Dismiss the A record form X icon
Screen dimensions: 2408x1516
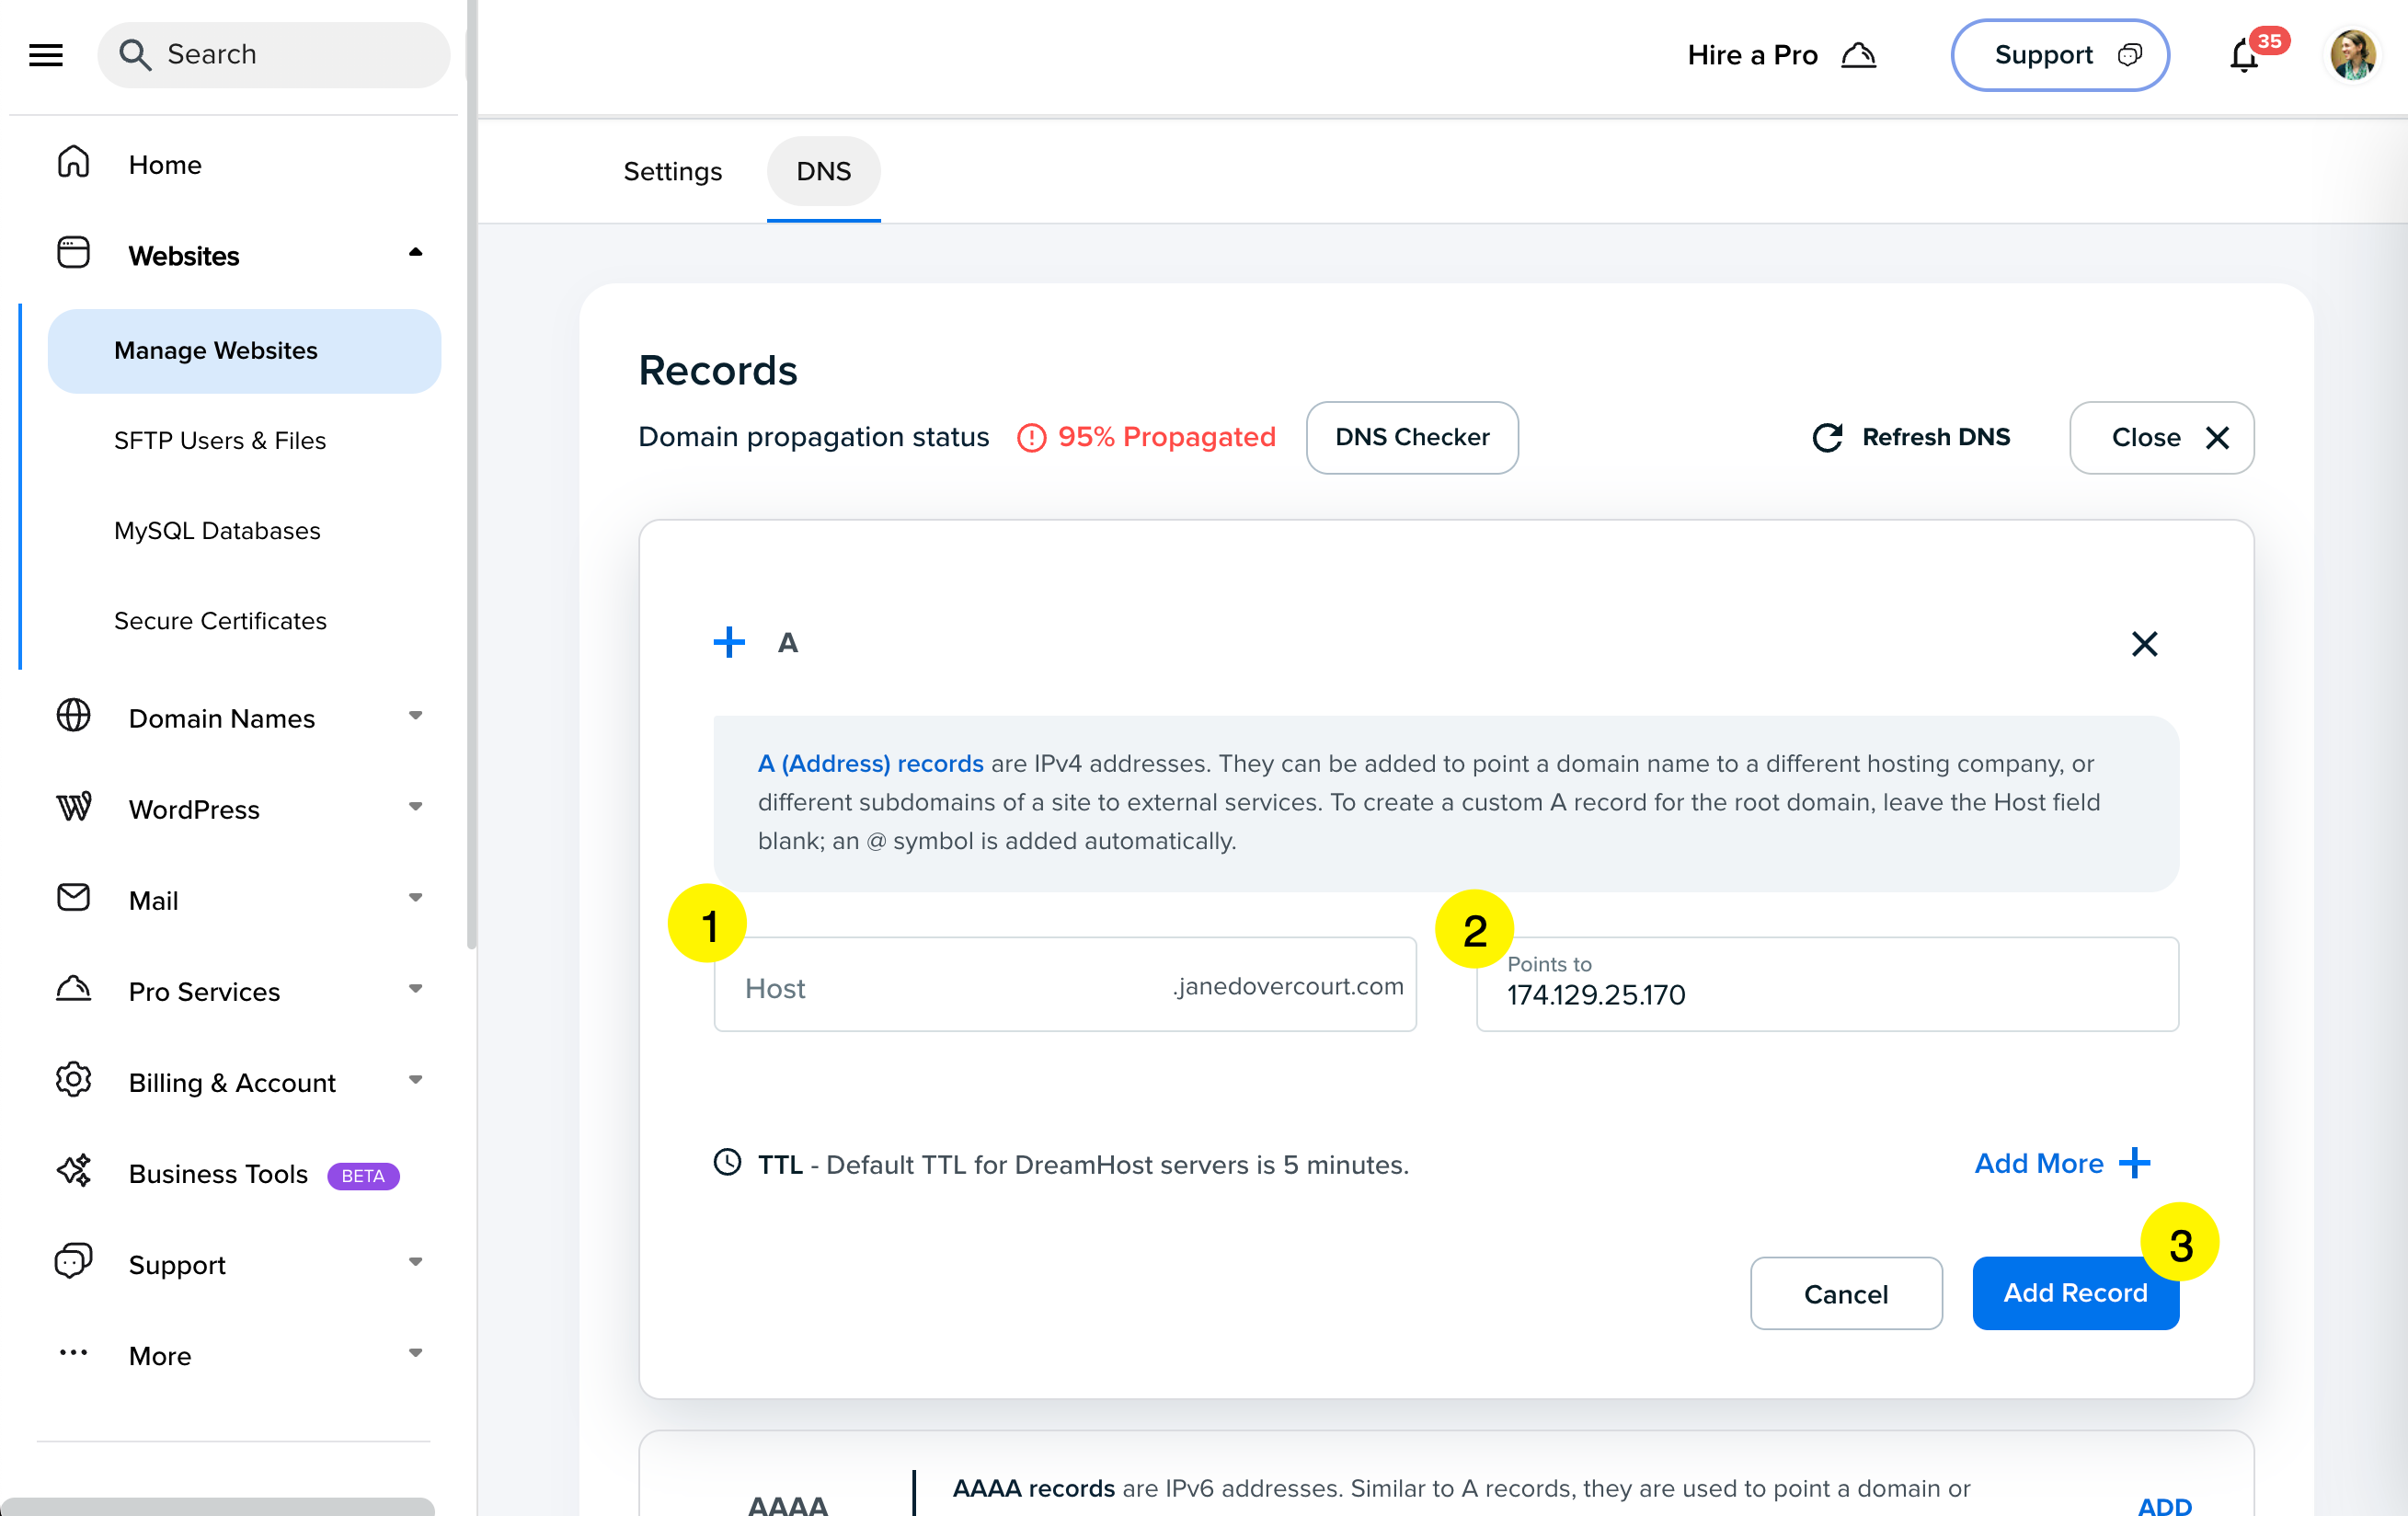point(2144,643)
